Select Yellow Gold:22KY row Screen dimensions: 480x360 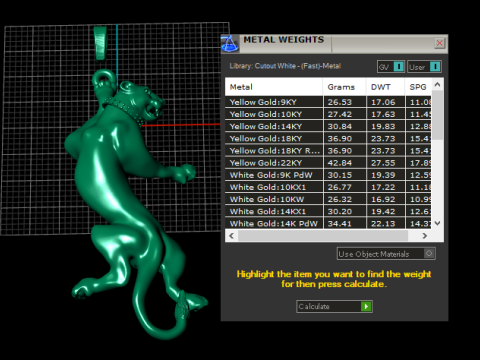coord(328,163)
